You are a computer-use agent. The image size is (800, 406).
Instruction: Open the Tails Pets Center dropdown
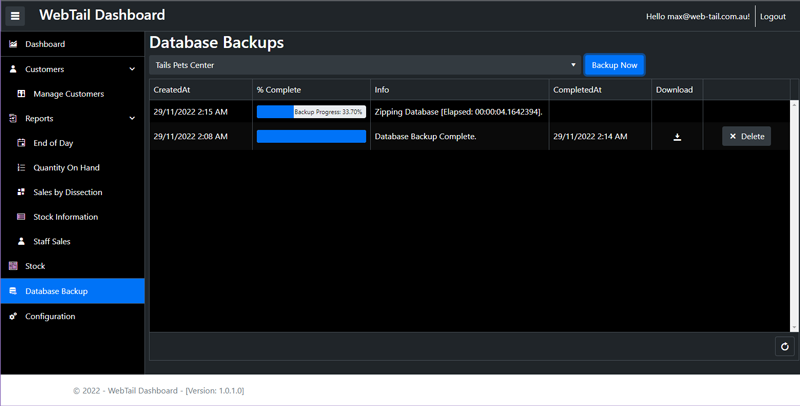[365, 65]
